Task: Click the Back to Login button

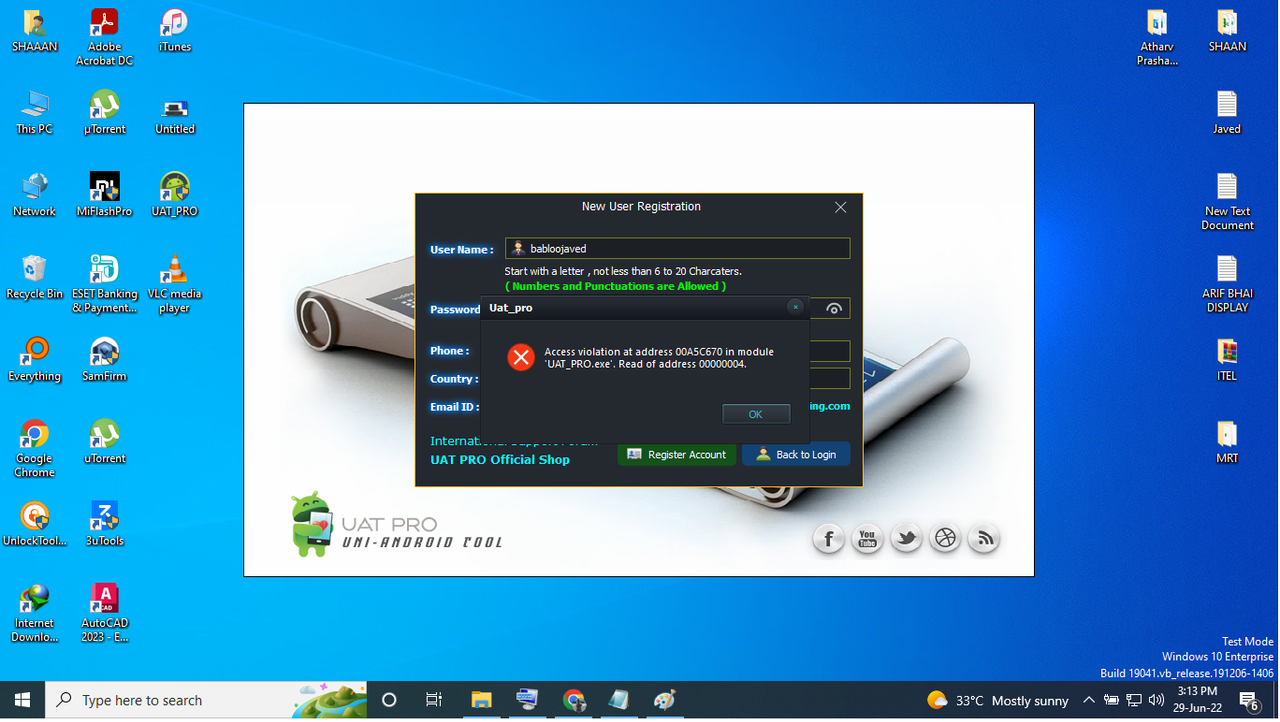Action: [796, 454]
